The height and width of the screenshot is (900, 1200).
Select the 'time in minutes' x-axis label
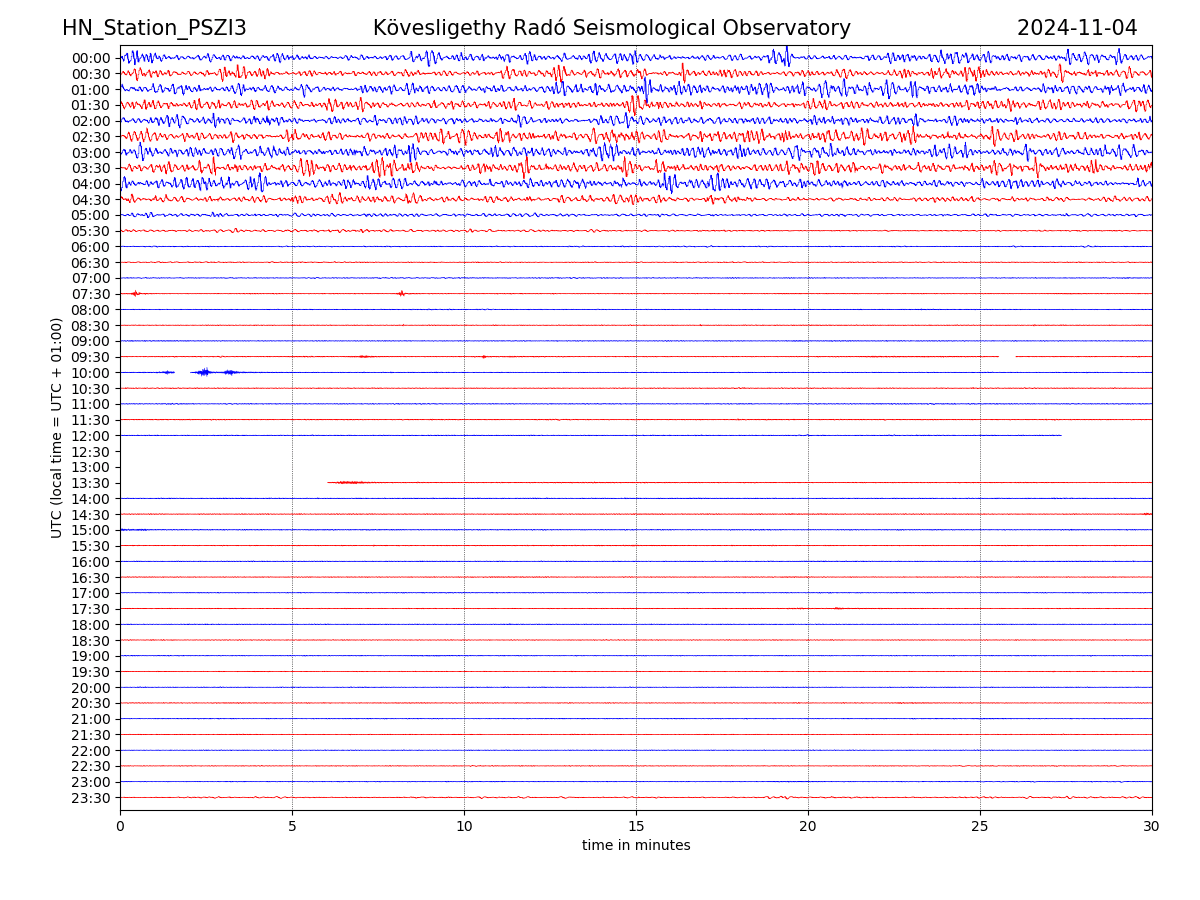[x=636, y=846]
